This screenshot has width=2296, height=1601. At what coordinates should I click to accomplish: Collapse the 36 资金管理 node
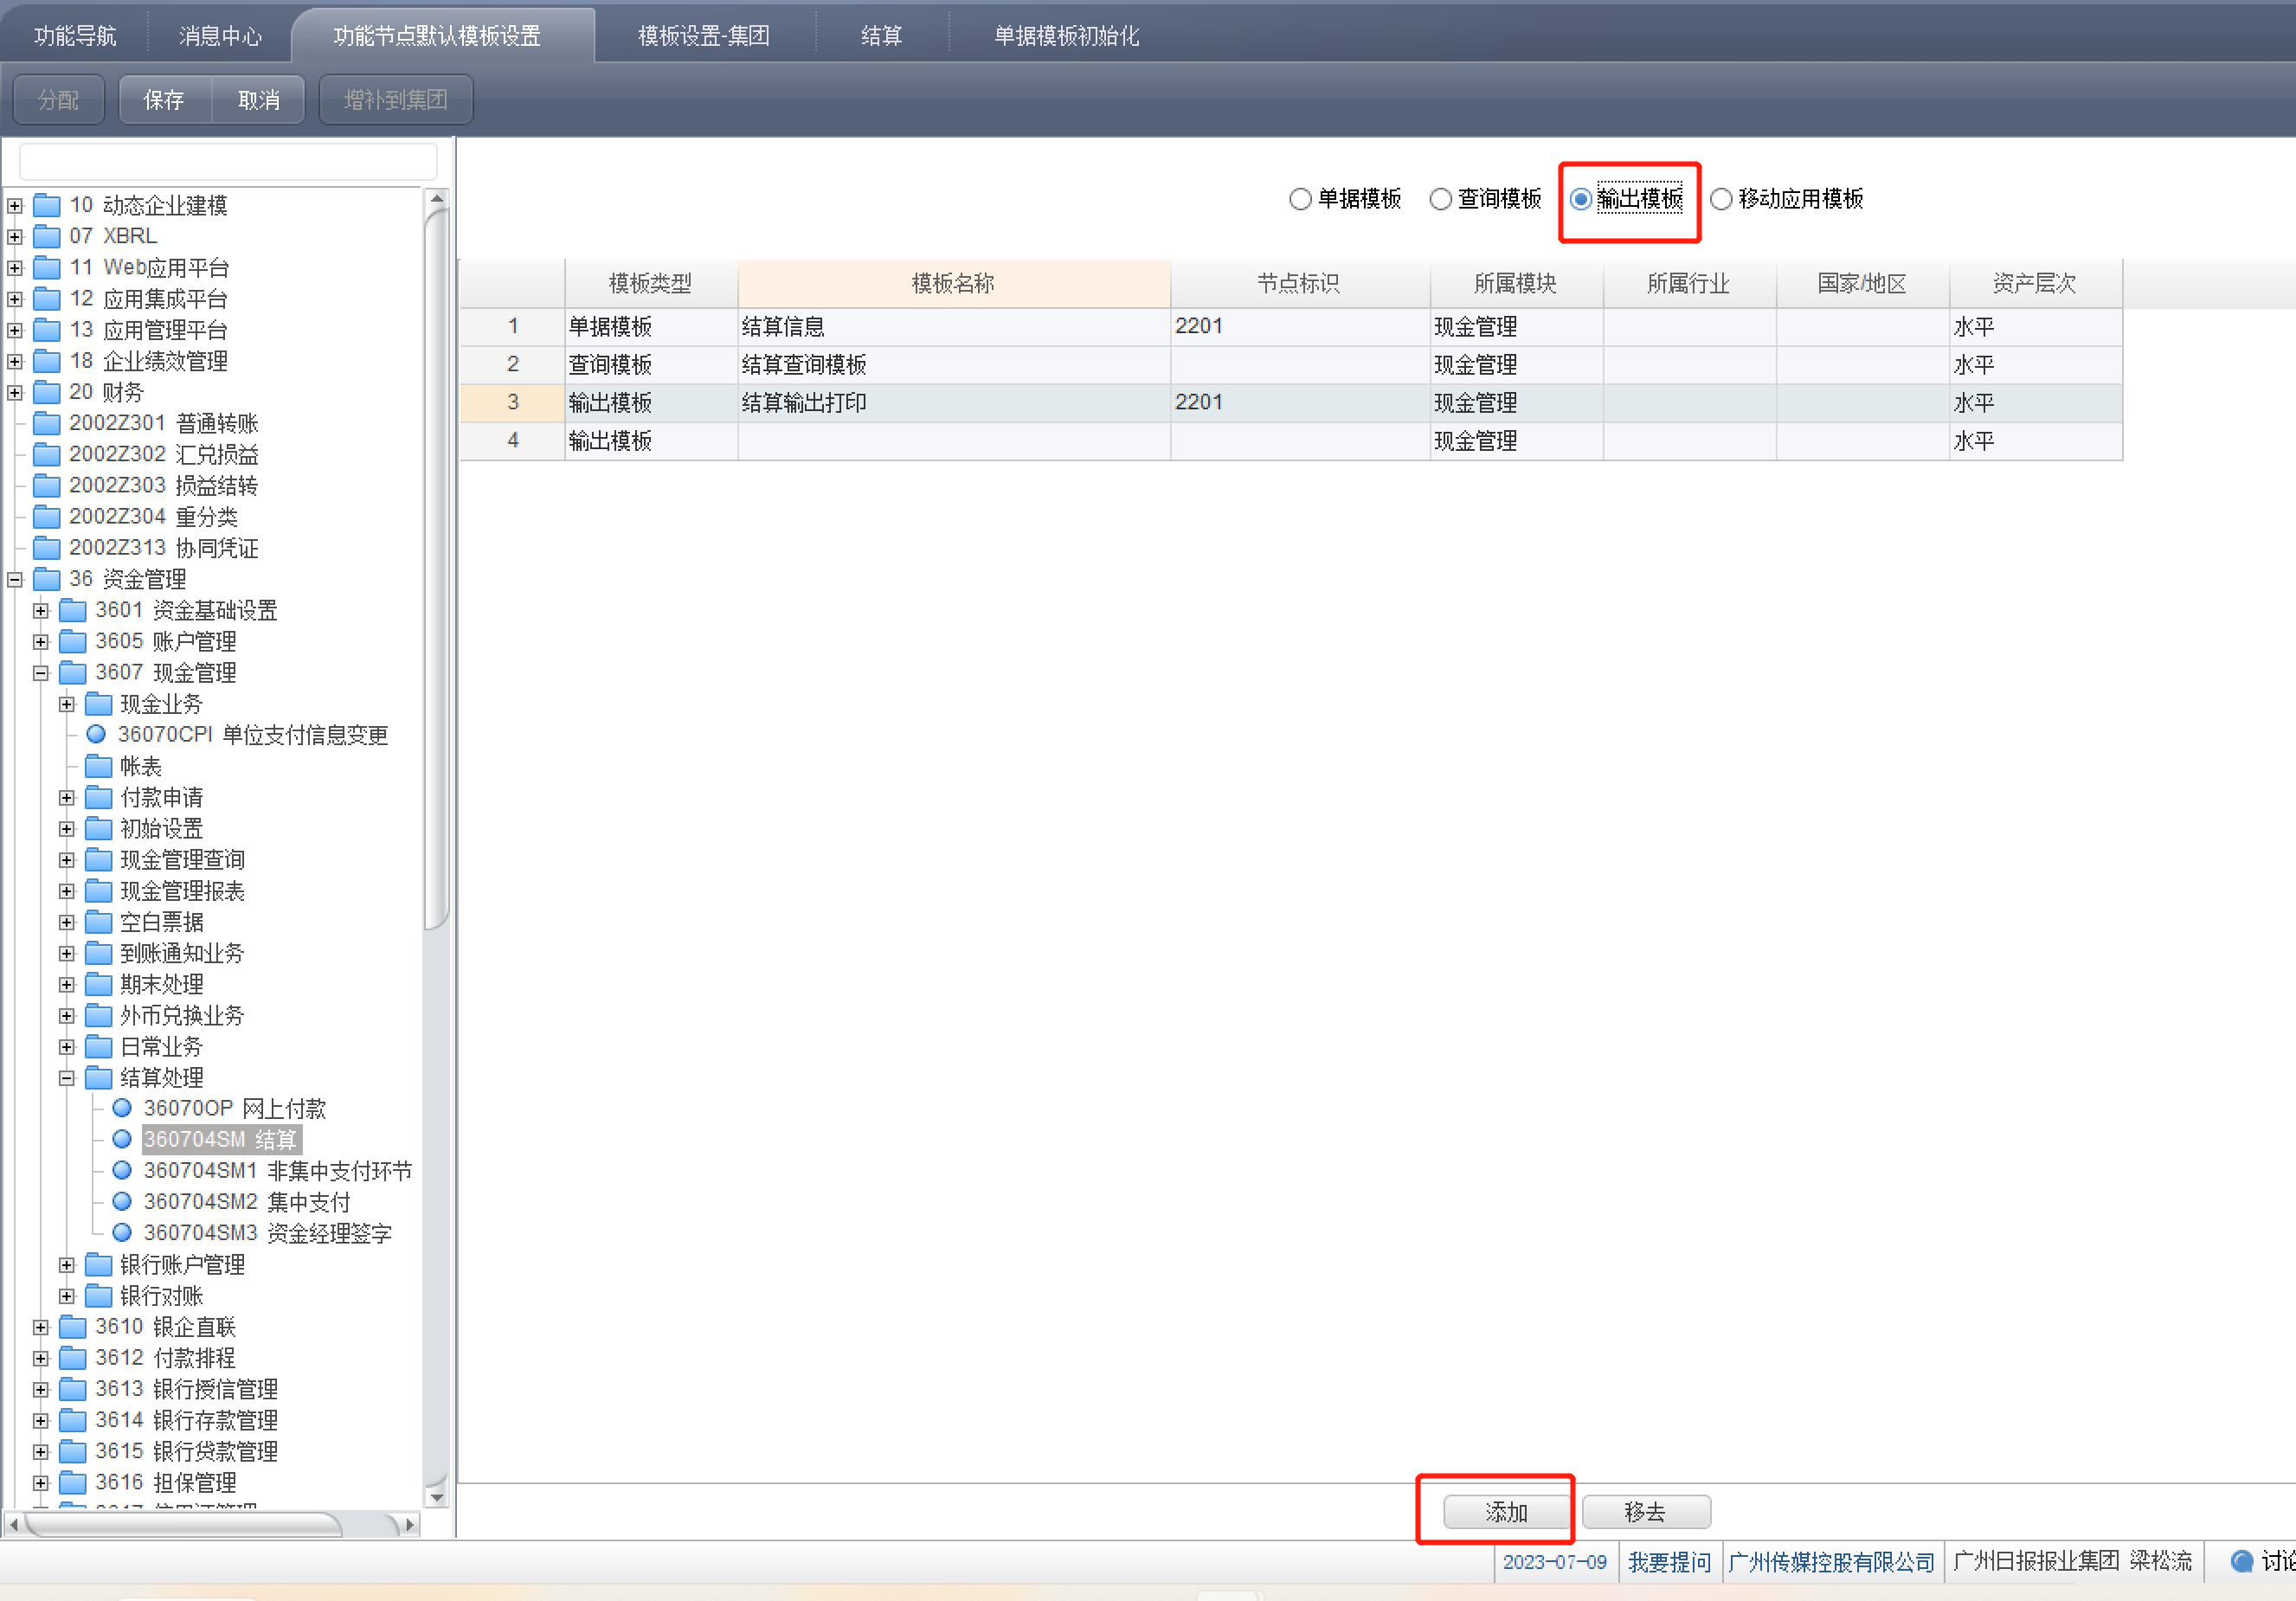pos(15,580)
